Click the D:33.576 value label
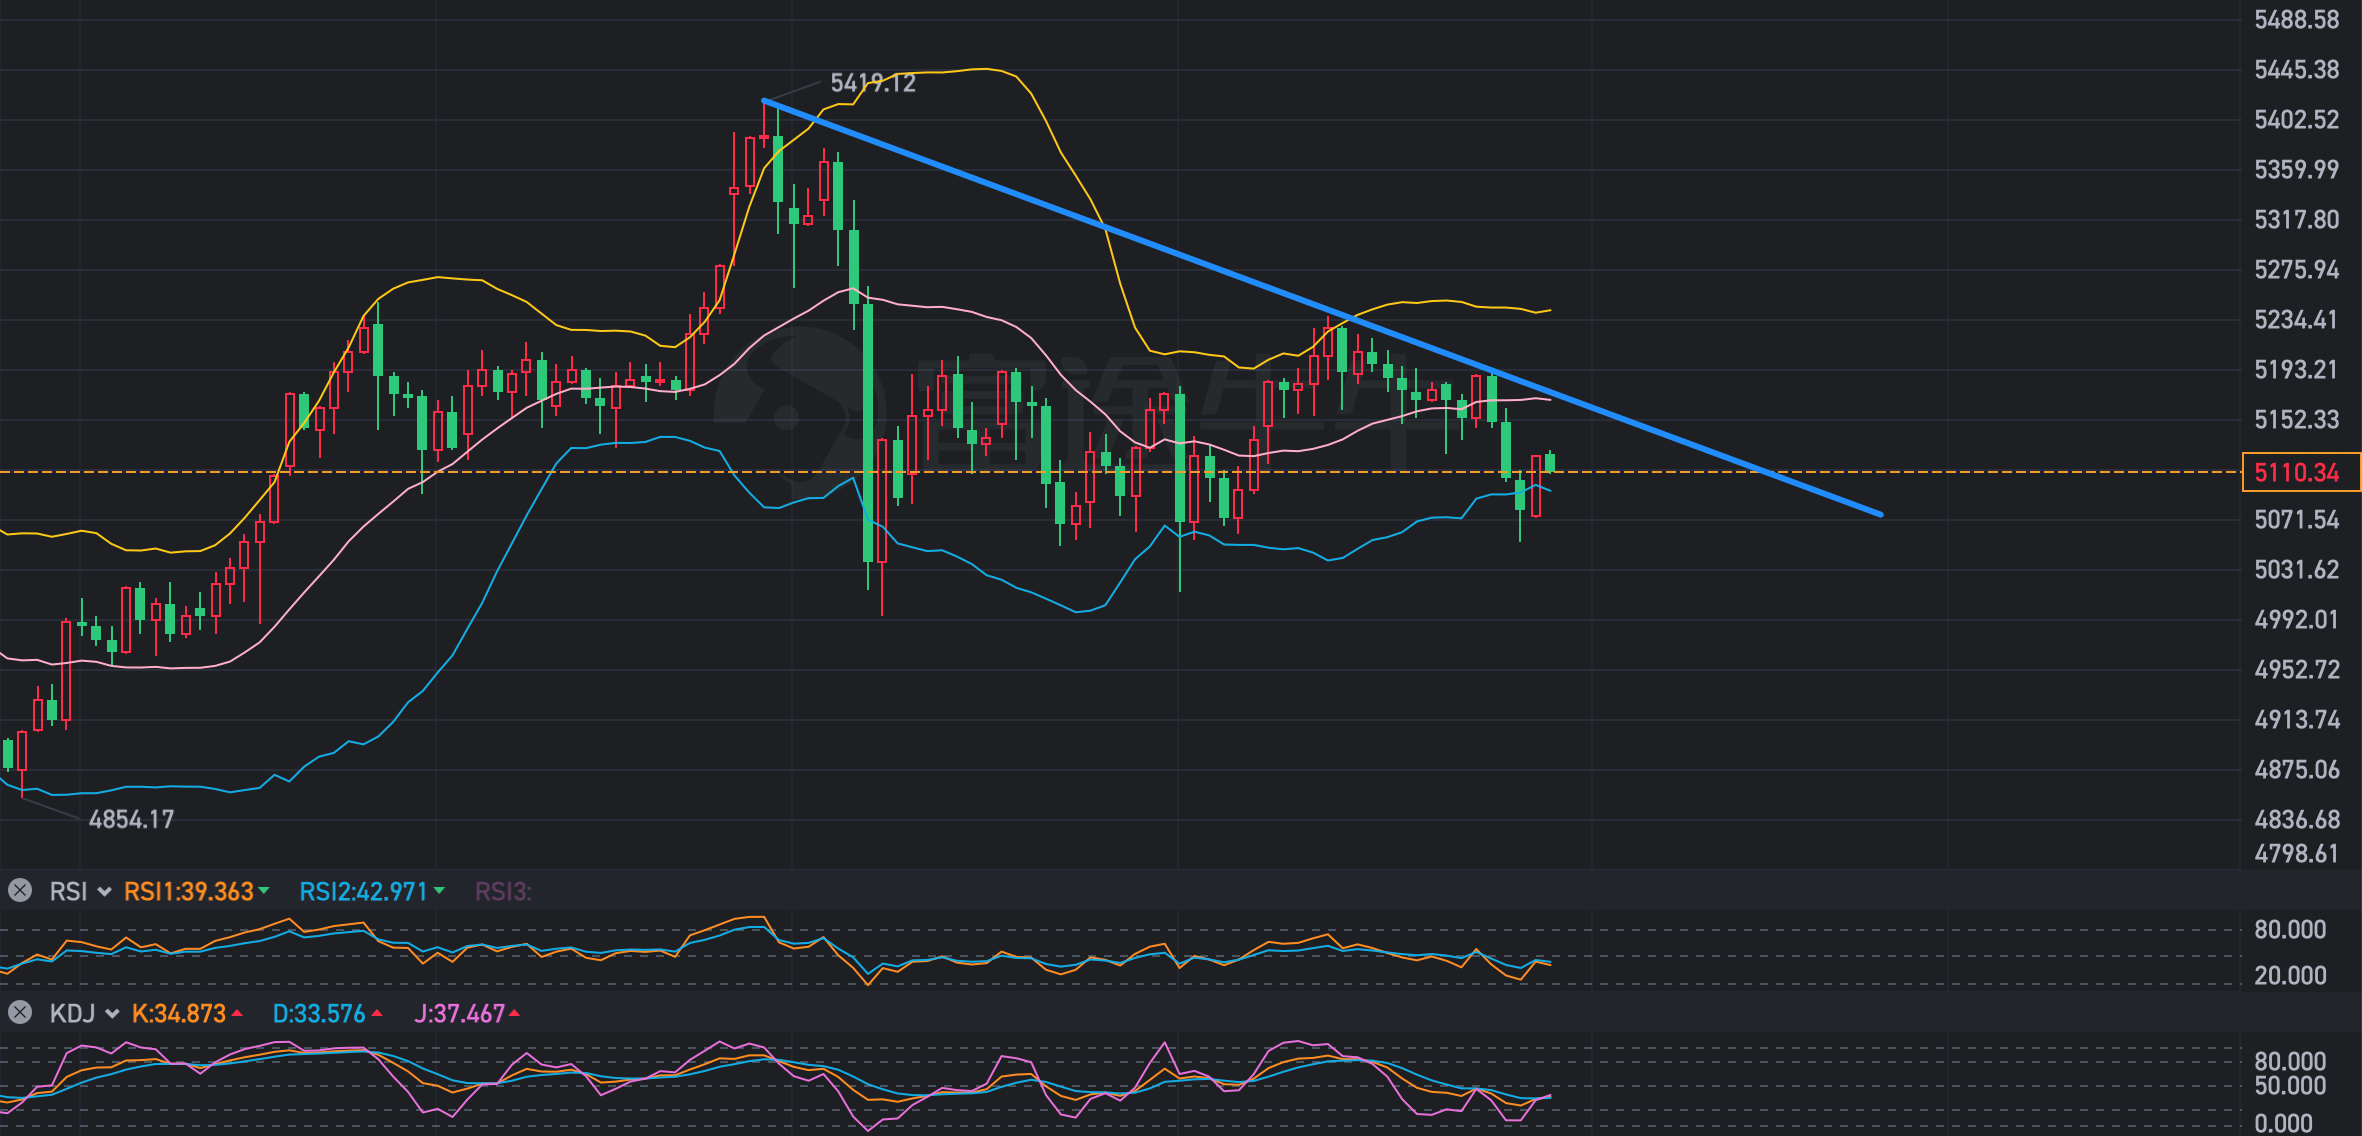 [319, 1013]
